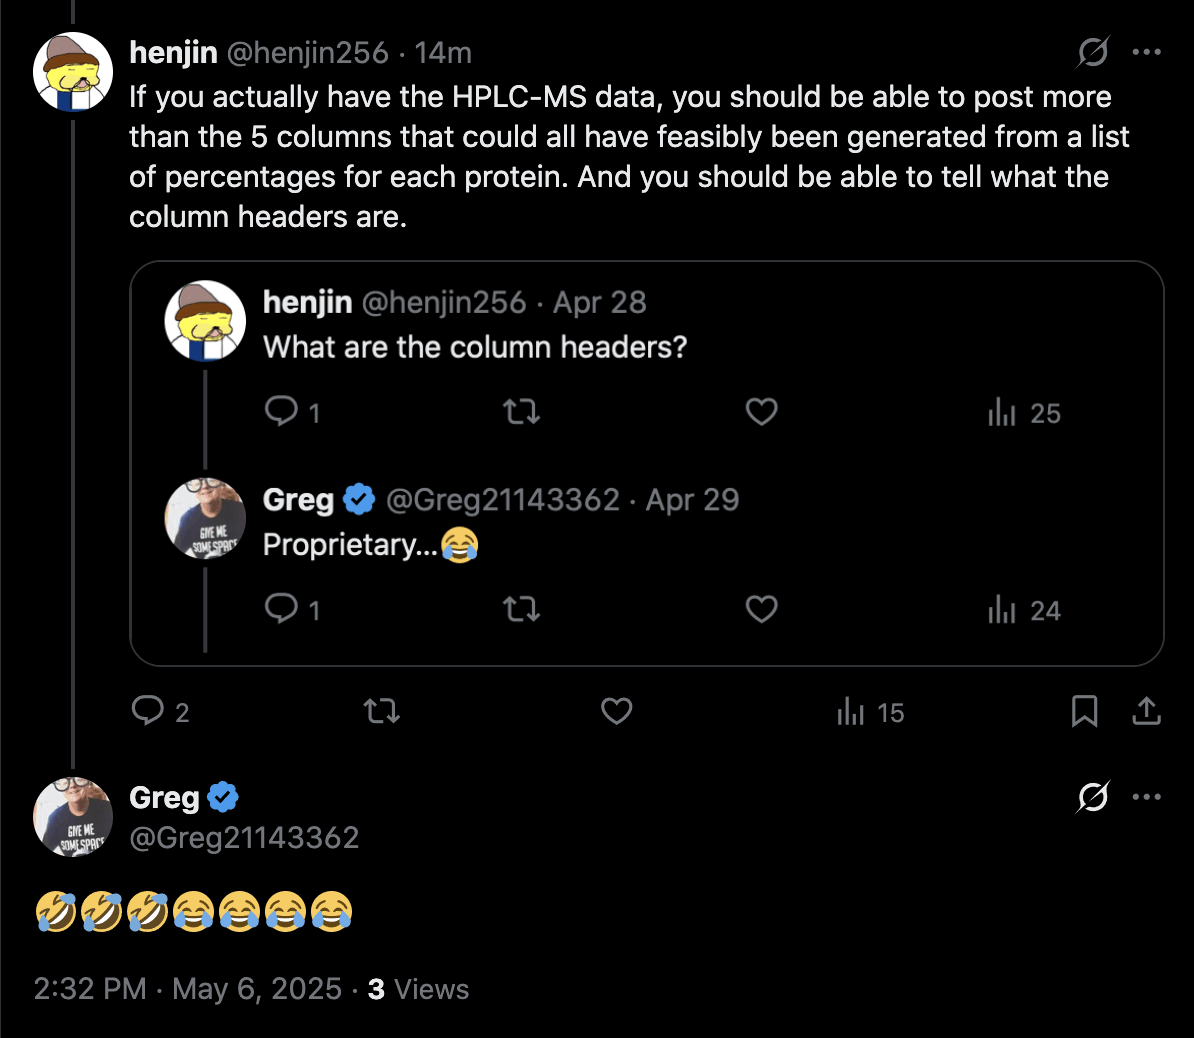Share henjin's top post

(x=1146, y=711)
